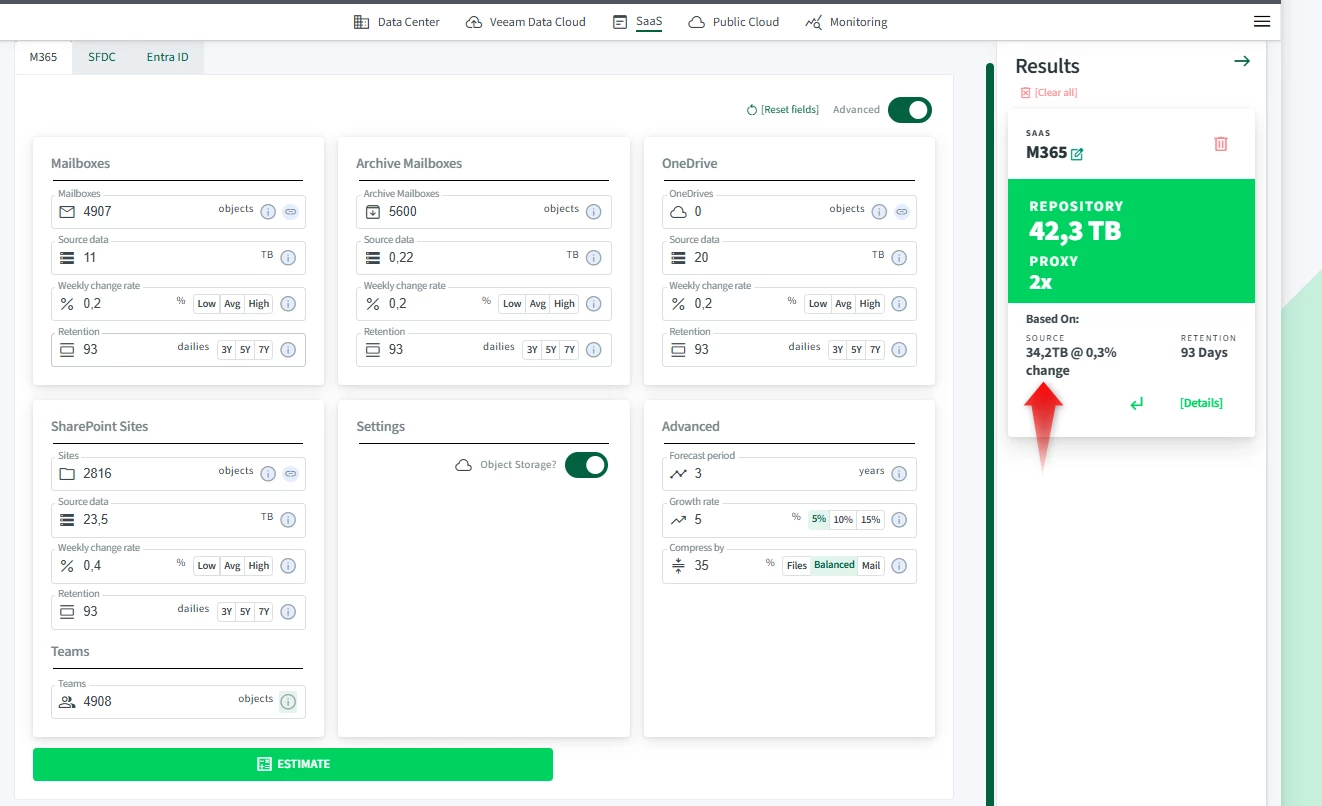Select Files compression preset

pos(797,566)
